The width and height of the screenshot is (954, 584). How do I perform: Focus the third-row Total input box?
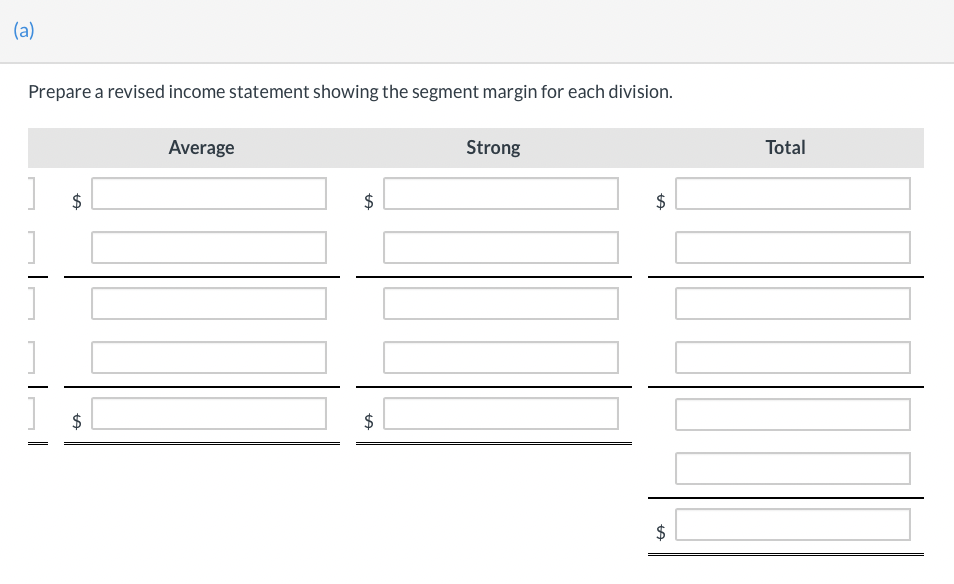coord(793,304)
